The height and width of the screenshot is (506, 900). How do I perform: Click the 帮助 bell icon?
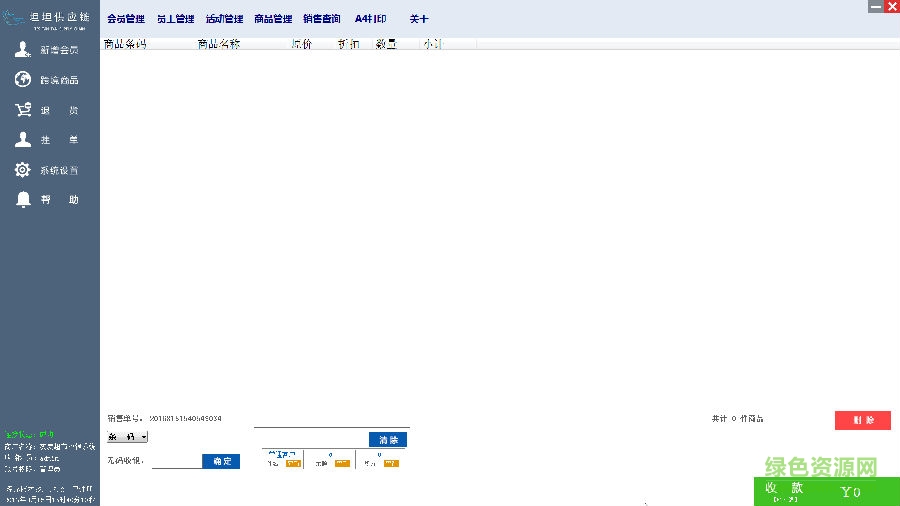pos(22,200)
